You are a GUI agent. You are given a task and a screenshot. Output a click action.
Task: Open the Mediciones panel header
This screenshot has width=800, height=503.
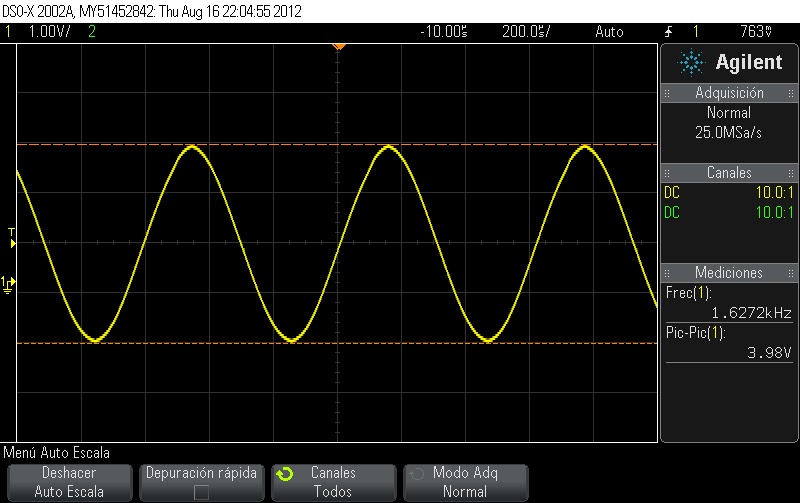[x=729, y=273]
